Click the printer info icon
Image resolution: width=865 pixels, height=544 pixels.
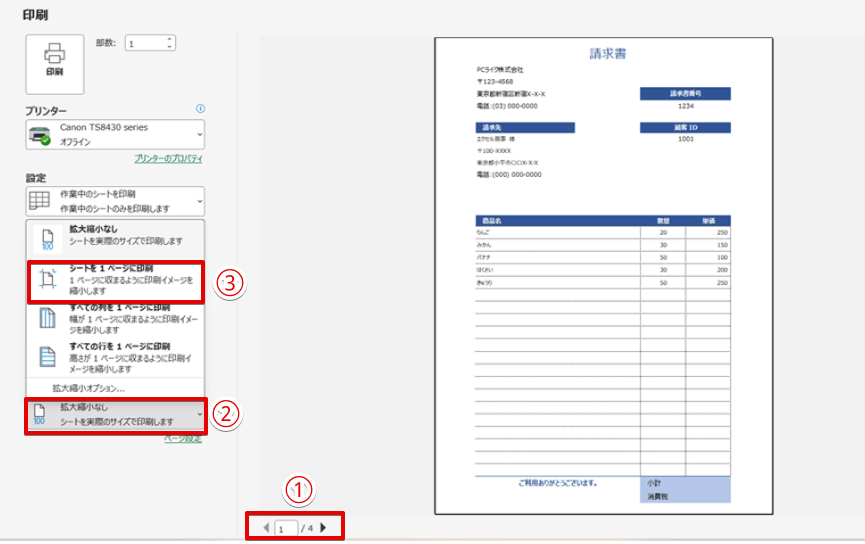click(x=200, y=108)
